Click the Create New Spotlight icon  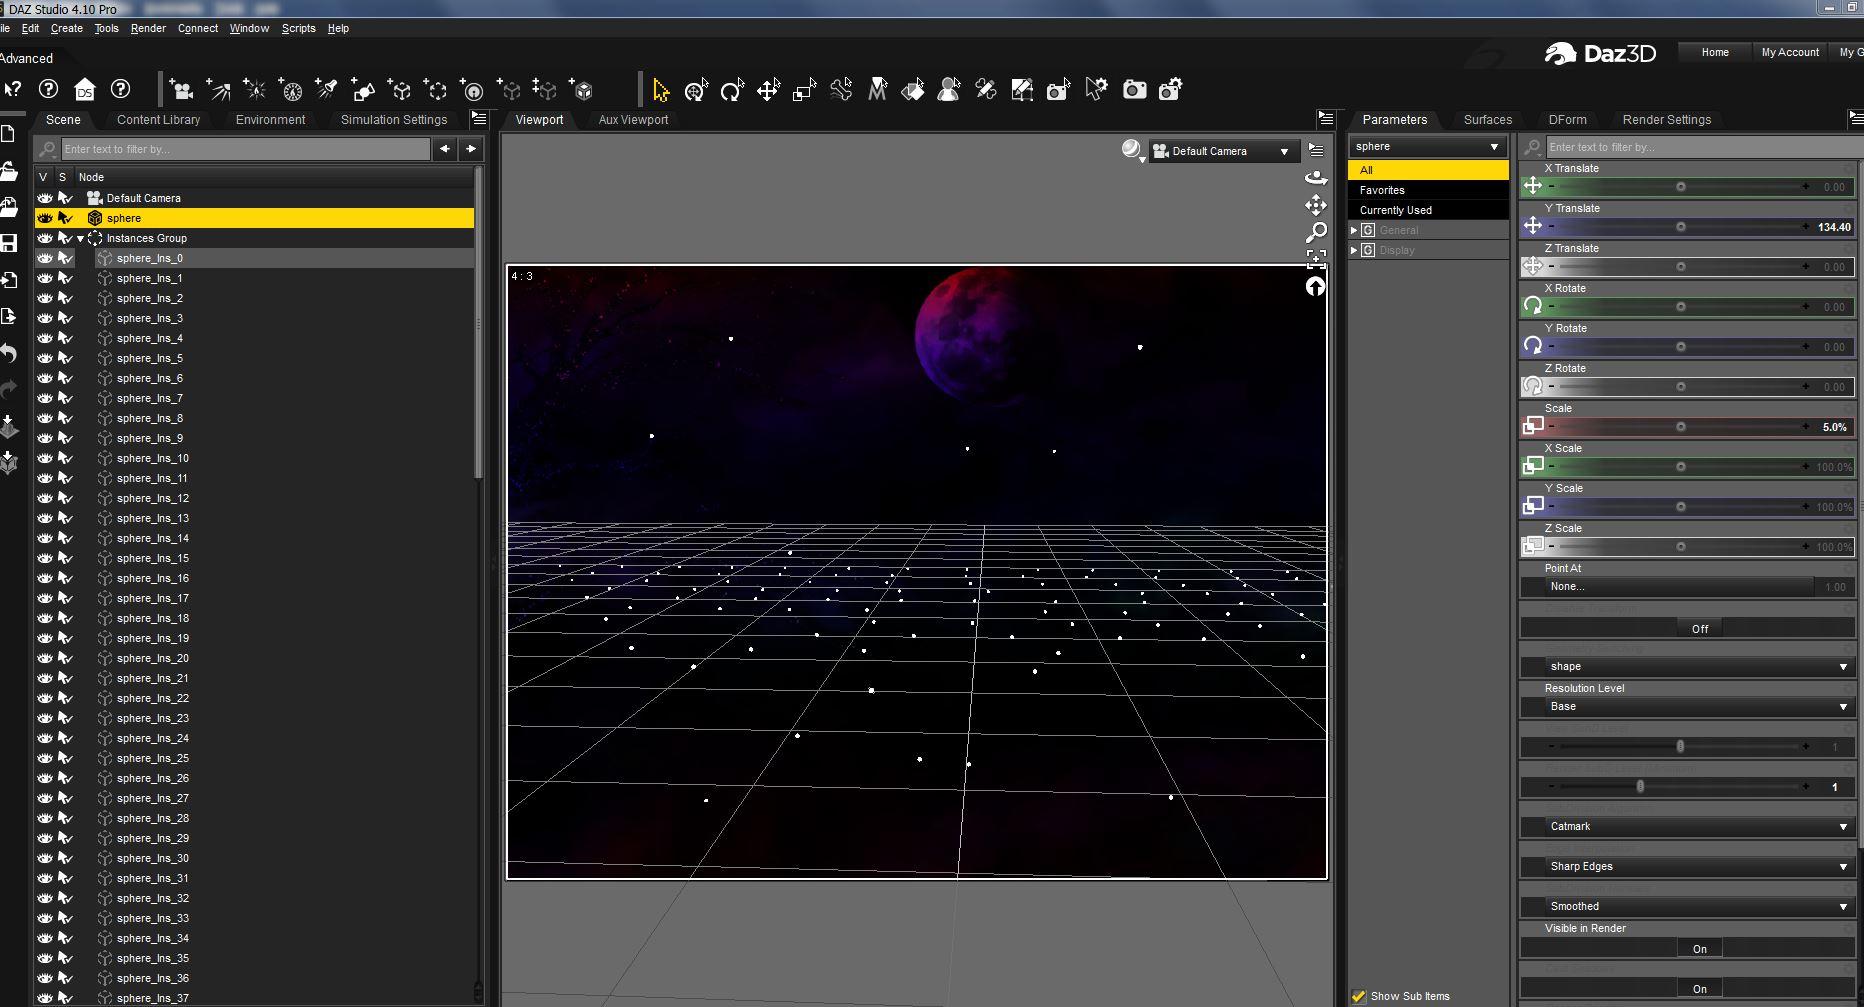pos(327,91)
